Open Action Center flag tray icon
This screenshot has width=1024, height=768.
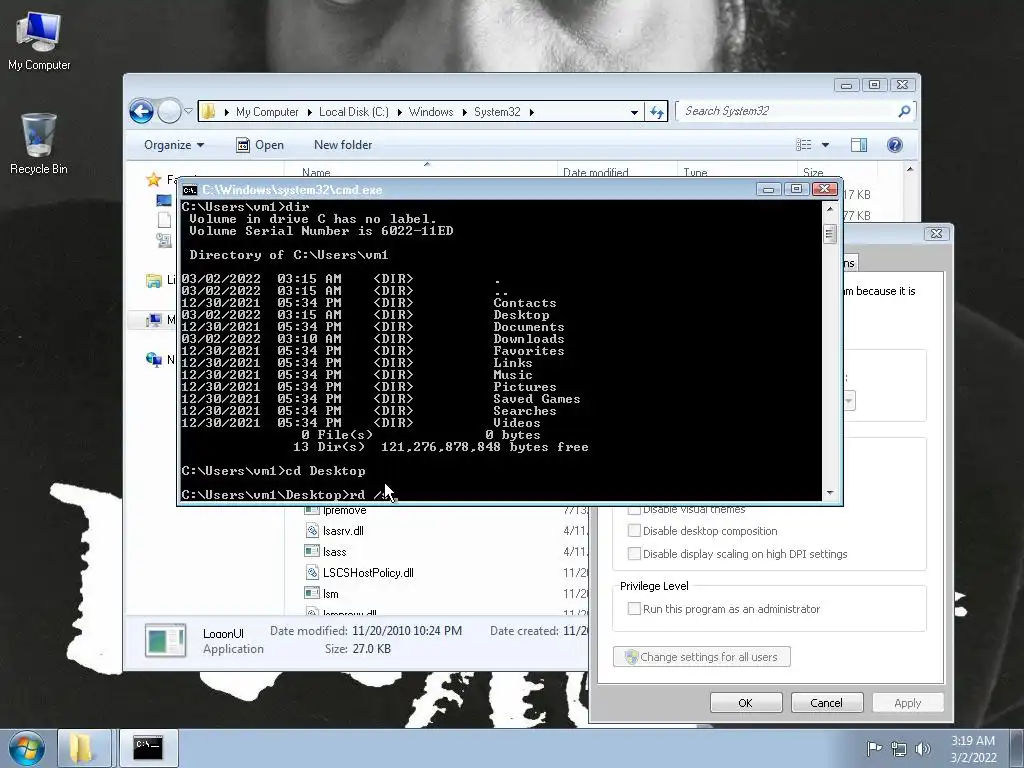coord(874,748)
